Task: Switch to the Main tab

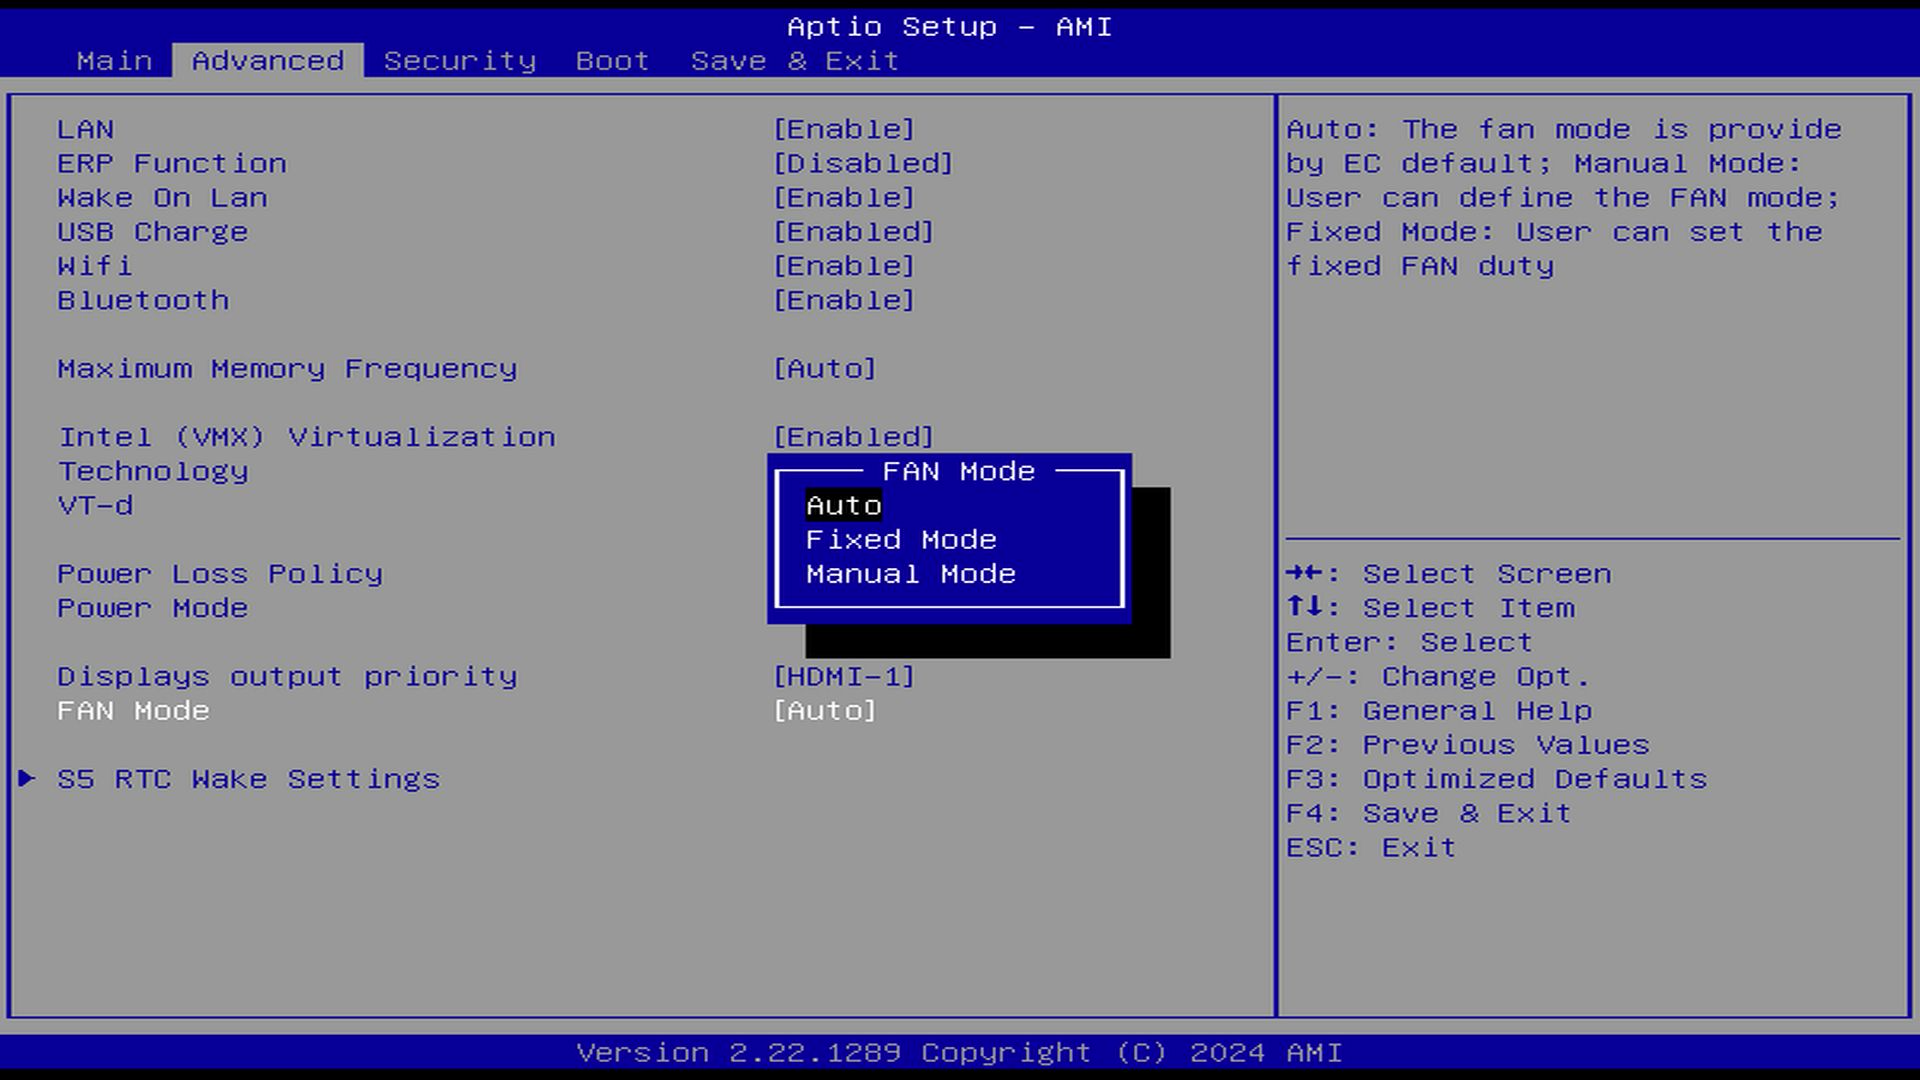Action: pos(114,61)
